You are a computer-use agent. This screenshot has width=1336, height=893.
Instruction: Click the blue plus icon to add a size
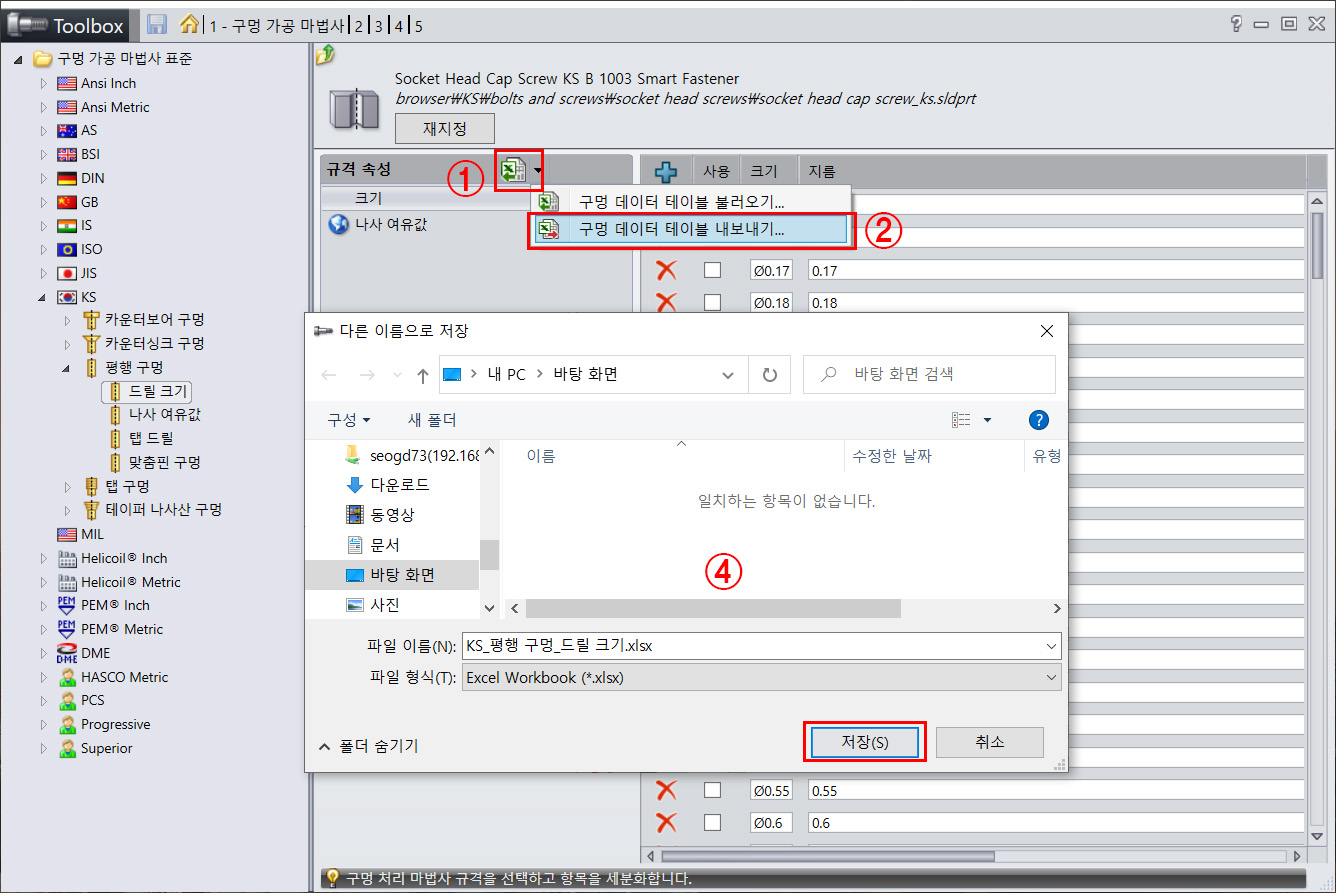click(x=666, y=170)
